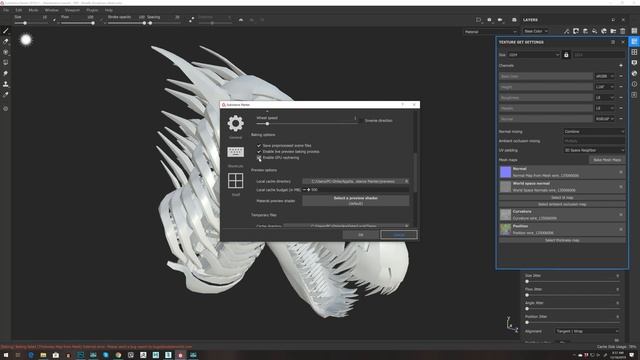Open the Alignment dropdown in brush settings
Viewport: 640px width, 360px height.
(587, 331)
